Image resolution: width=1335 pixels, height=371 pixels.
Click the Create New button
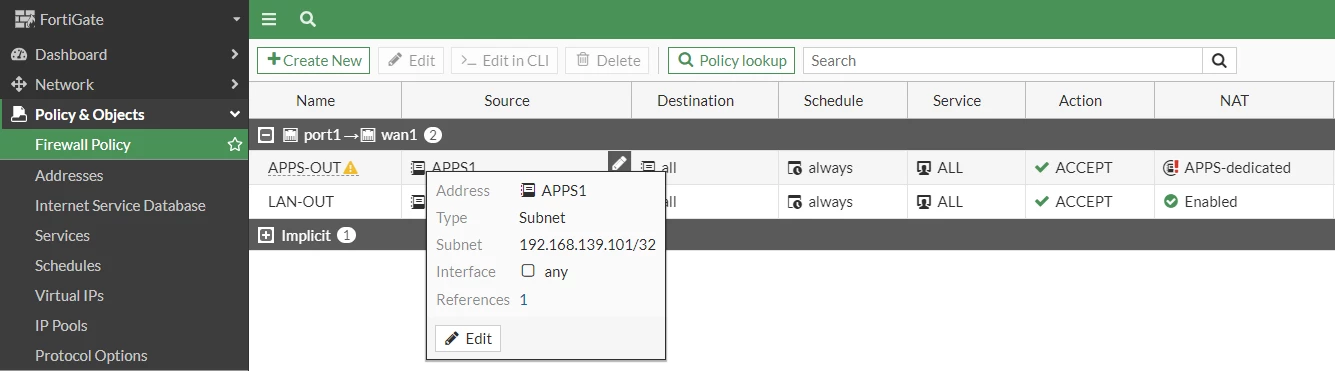tap(313, 60)
